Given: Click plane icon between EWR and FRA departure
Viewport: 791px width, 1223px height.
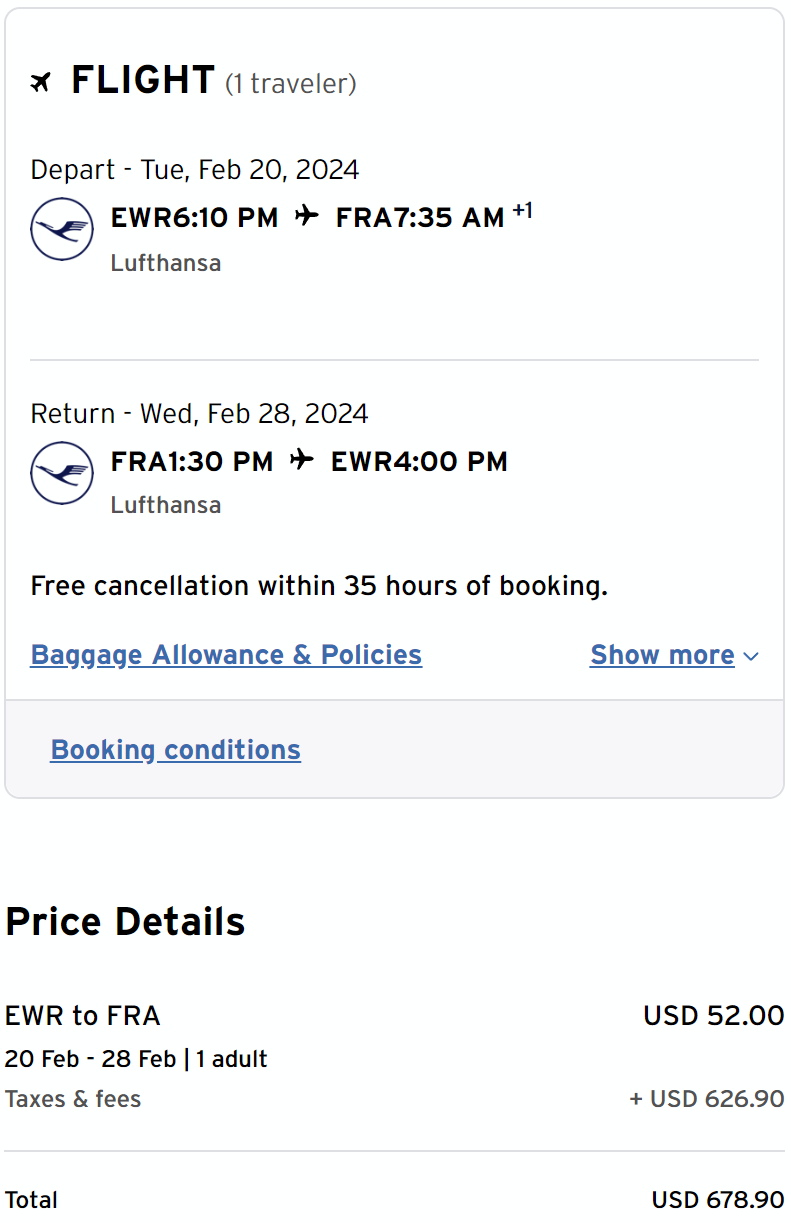Looking at the screenshot, I should pos(307,216).
